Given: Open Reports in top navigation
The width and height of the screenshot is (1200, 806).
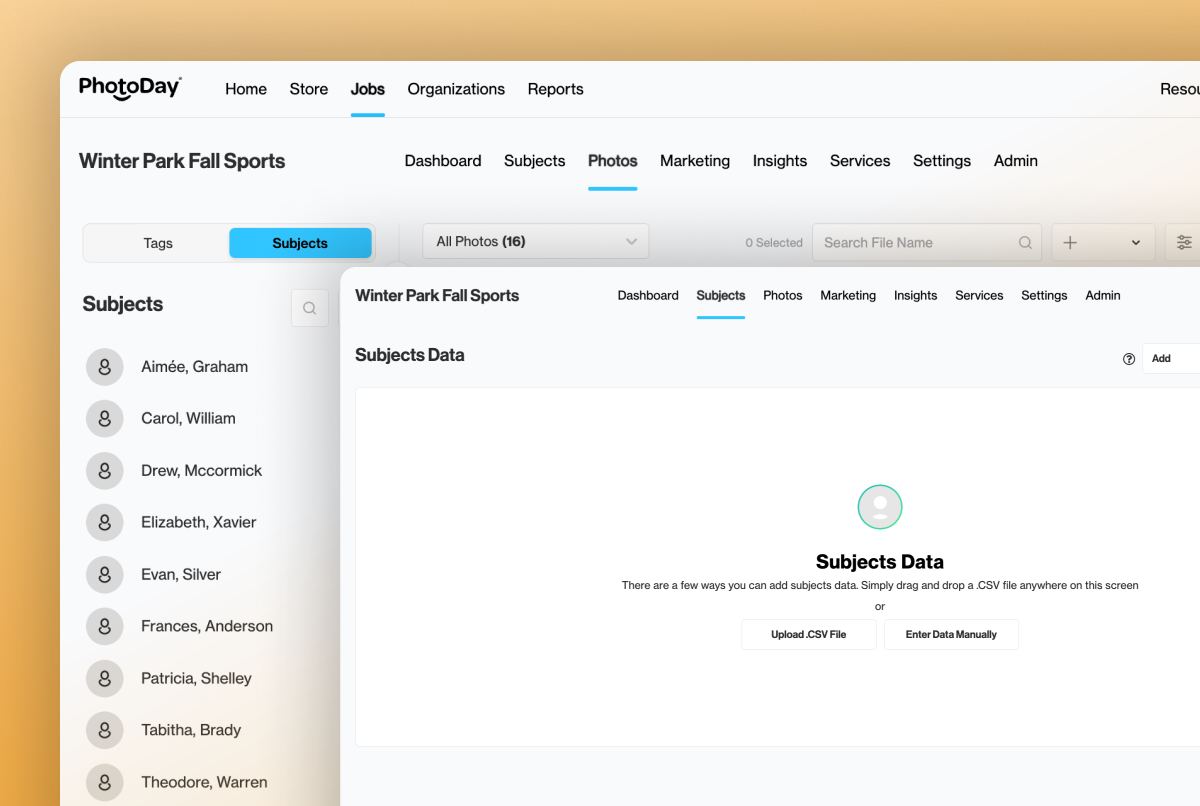Looking at the screenshot, I should pos(556,89).
